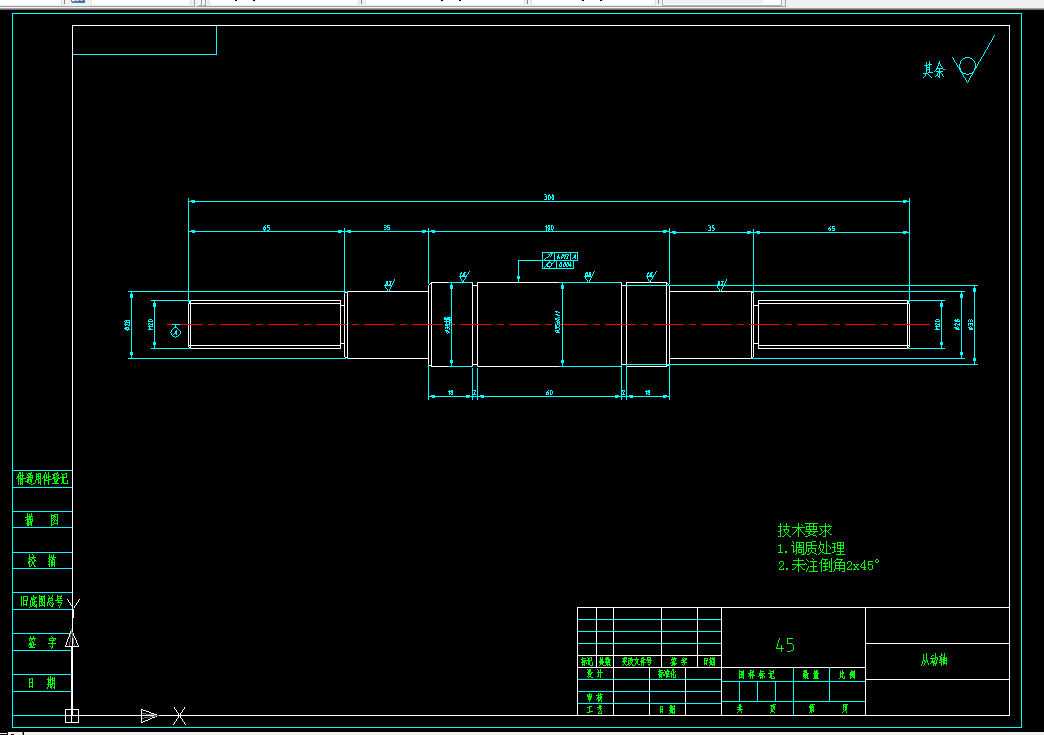
Task: Select the 技术要求 heading text
Action: 805,530
